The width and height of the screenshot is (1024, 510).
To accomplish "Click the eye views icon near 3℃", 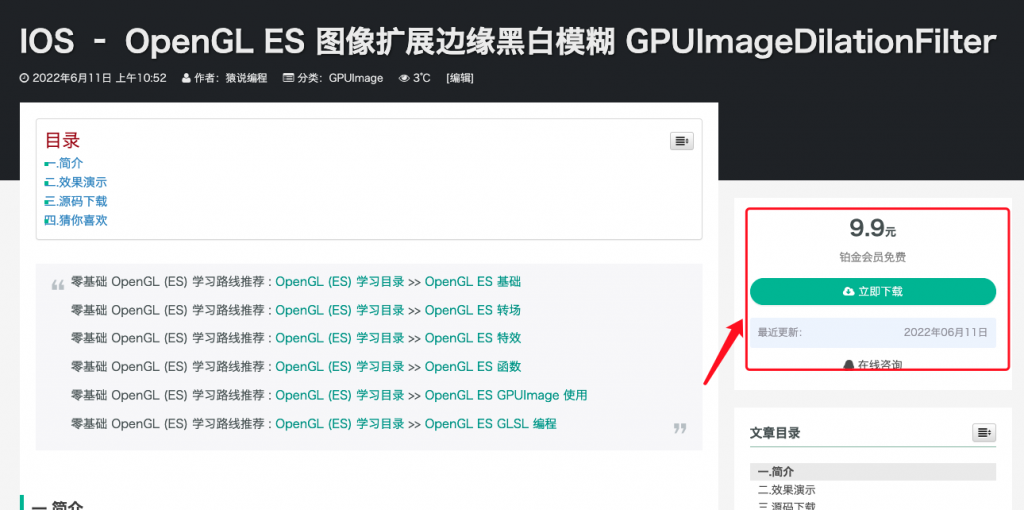I will 404,78.
